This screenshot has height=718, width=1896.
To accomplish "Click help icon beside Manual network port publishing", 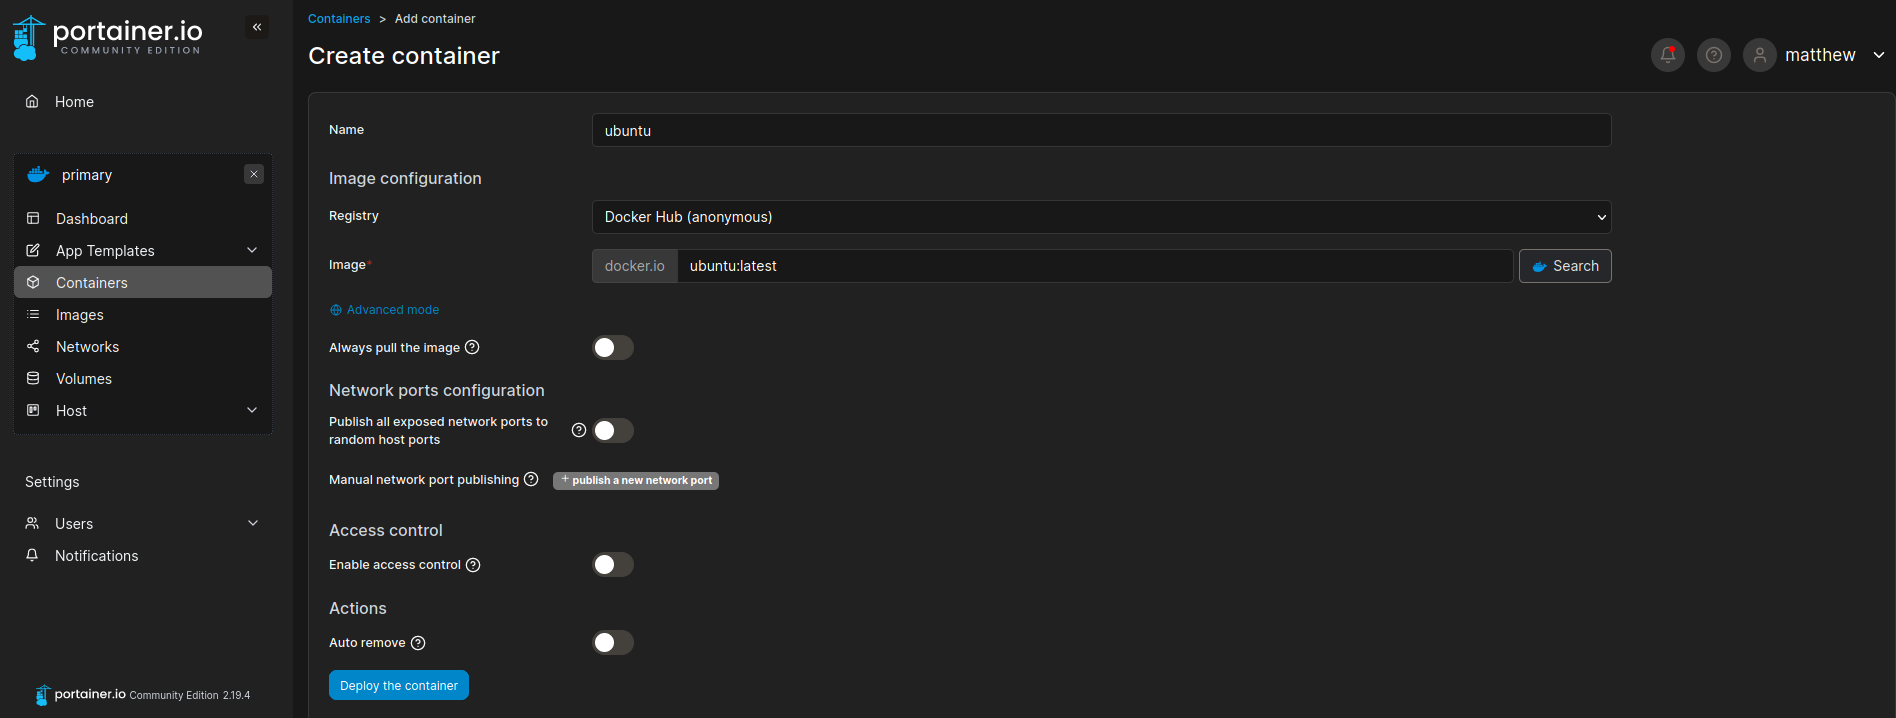I will (x=531, y=479).
